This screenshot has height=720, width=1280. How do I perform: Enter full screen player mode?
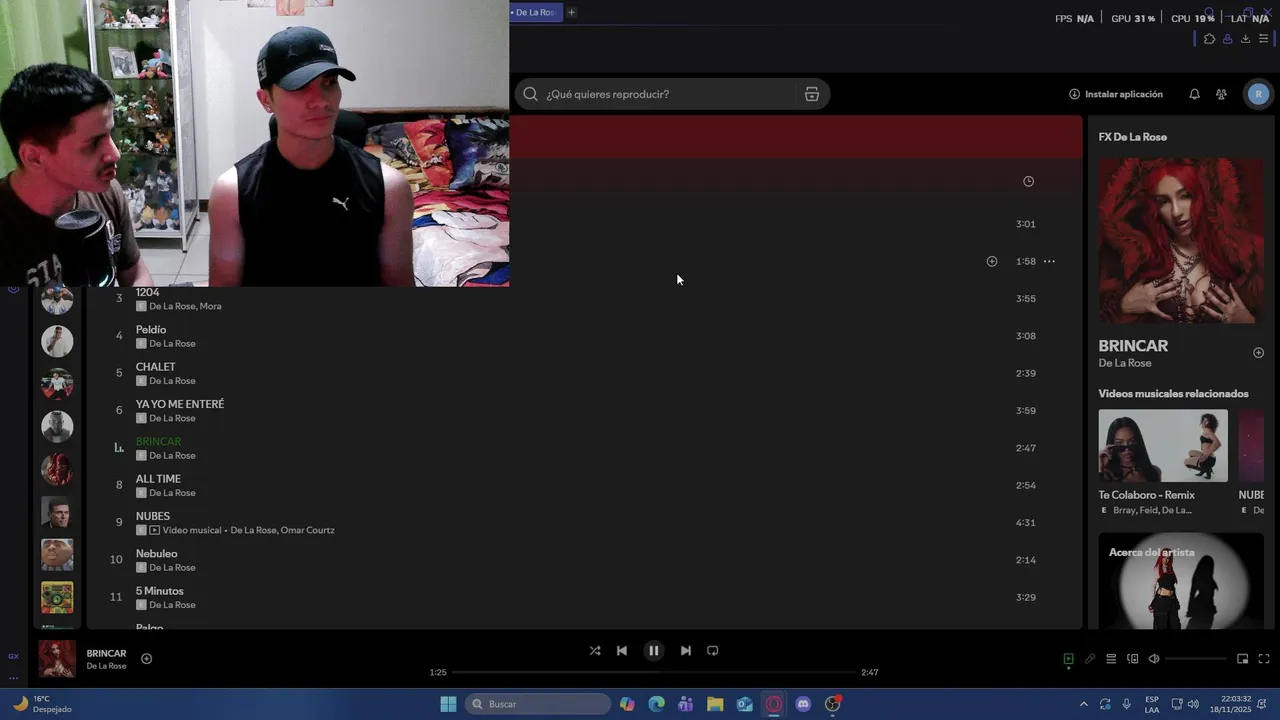tap(1264, 659)
